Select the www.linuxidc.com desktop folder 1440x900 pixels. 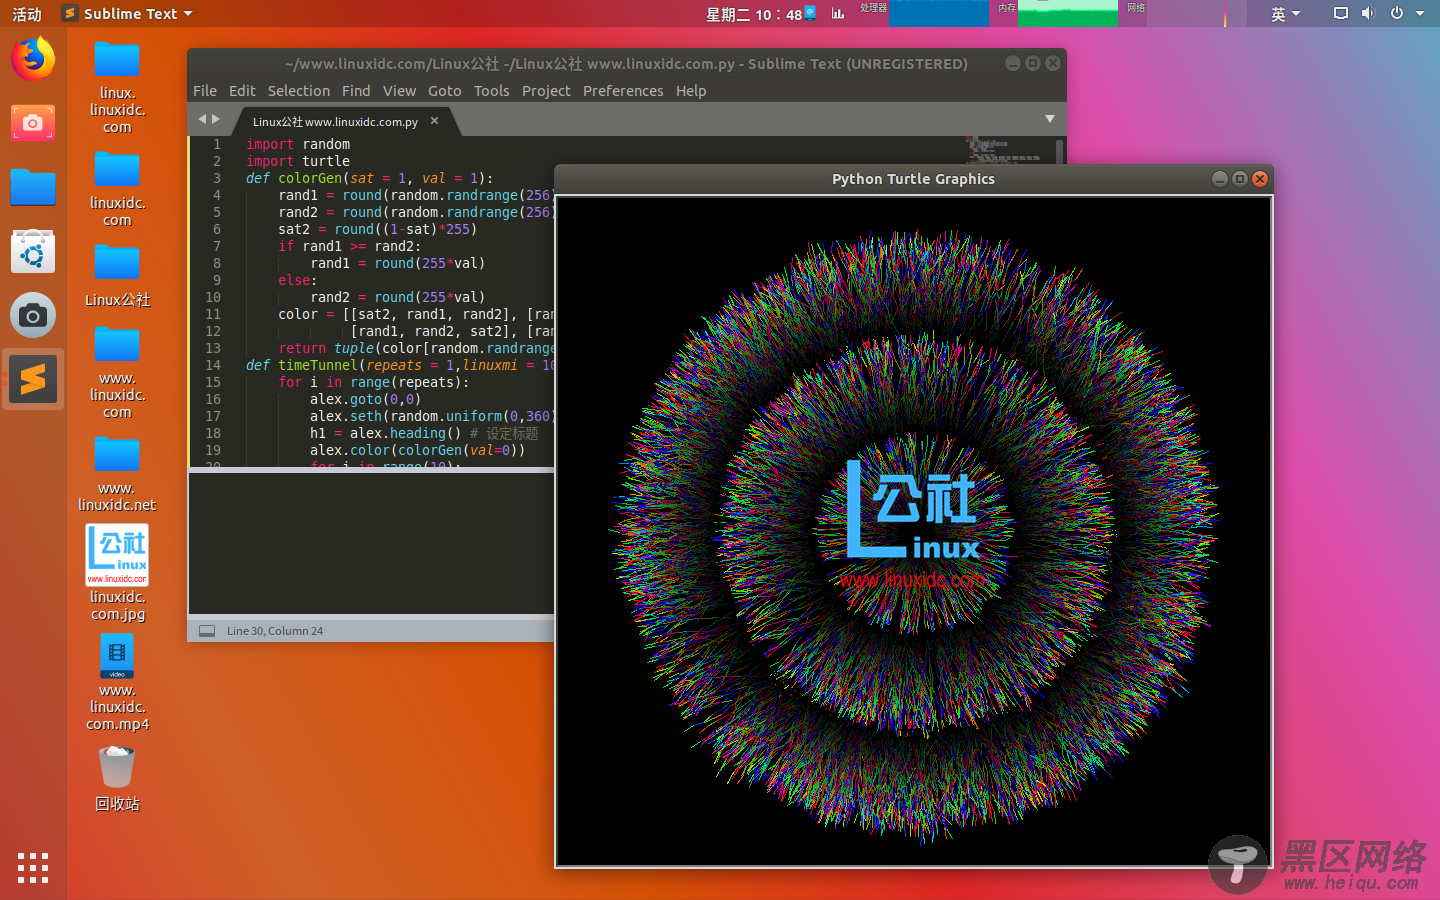[x=117, y=373]
